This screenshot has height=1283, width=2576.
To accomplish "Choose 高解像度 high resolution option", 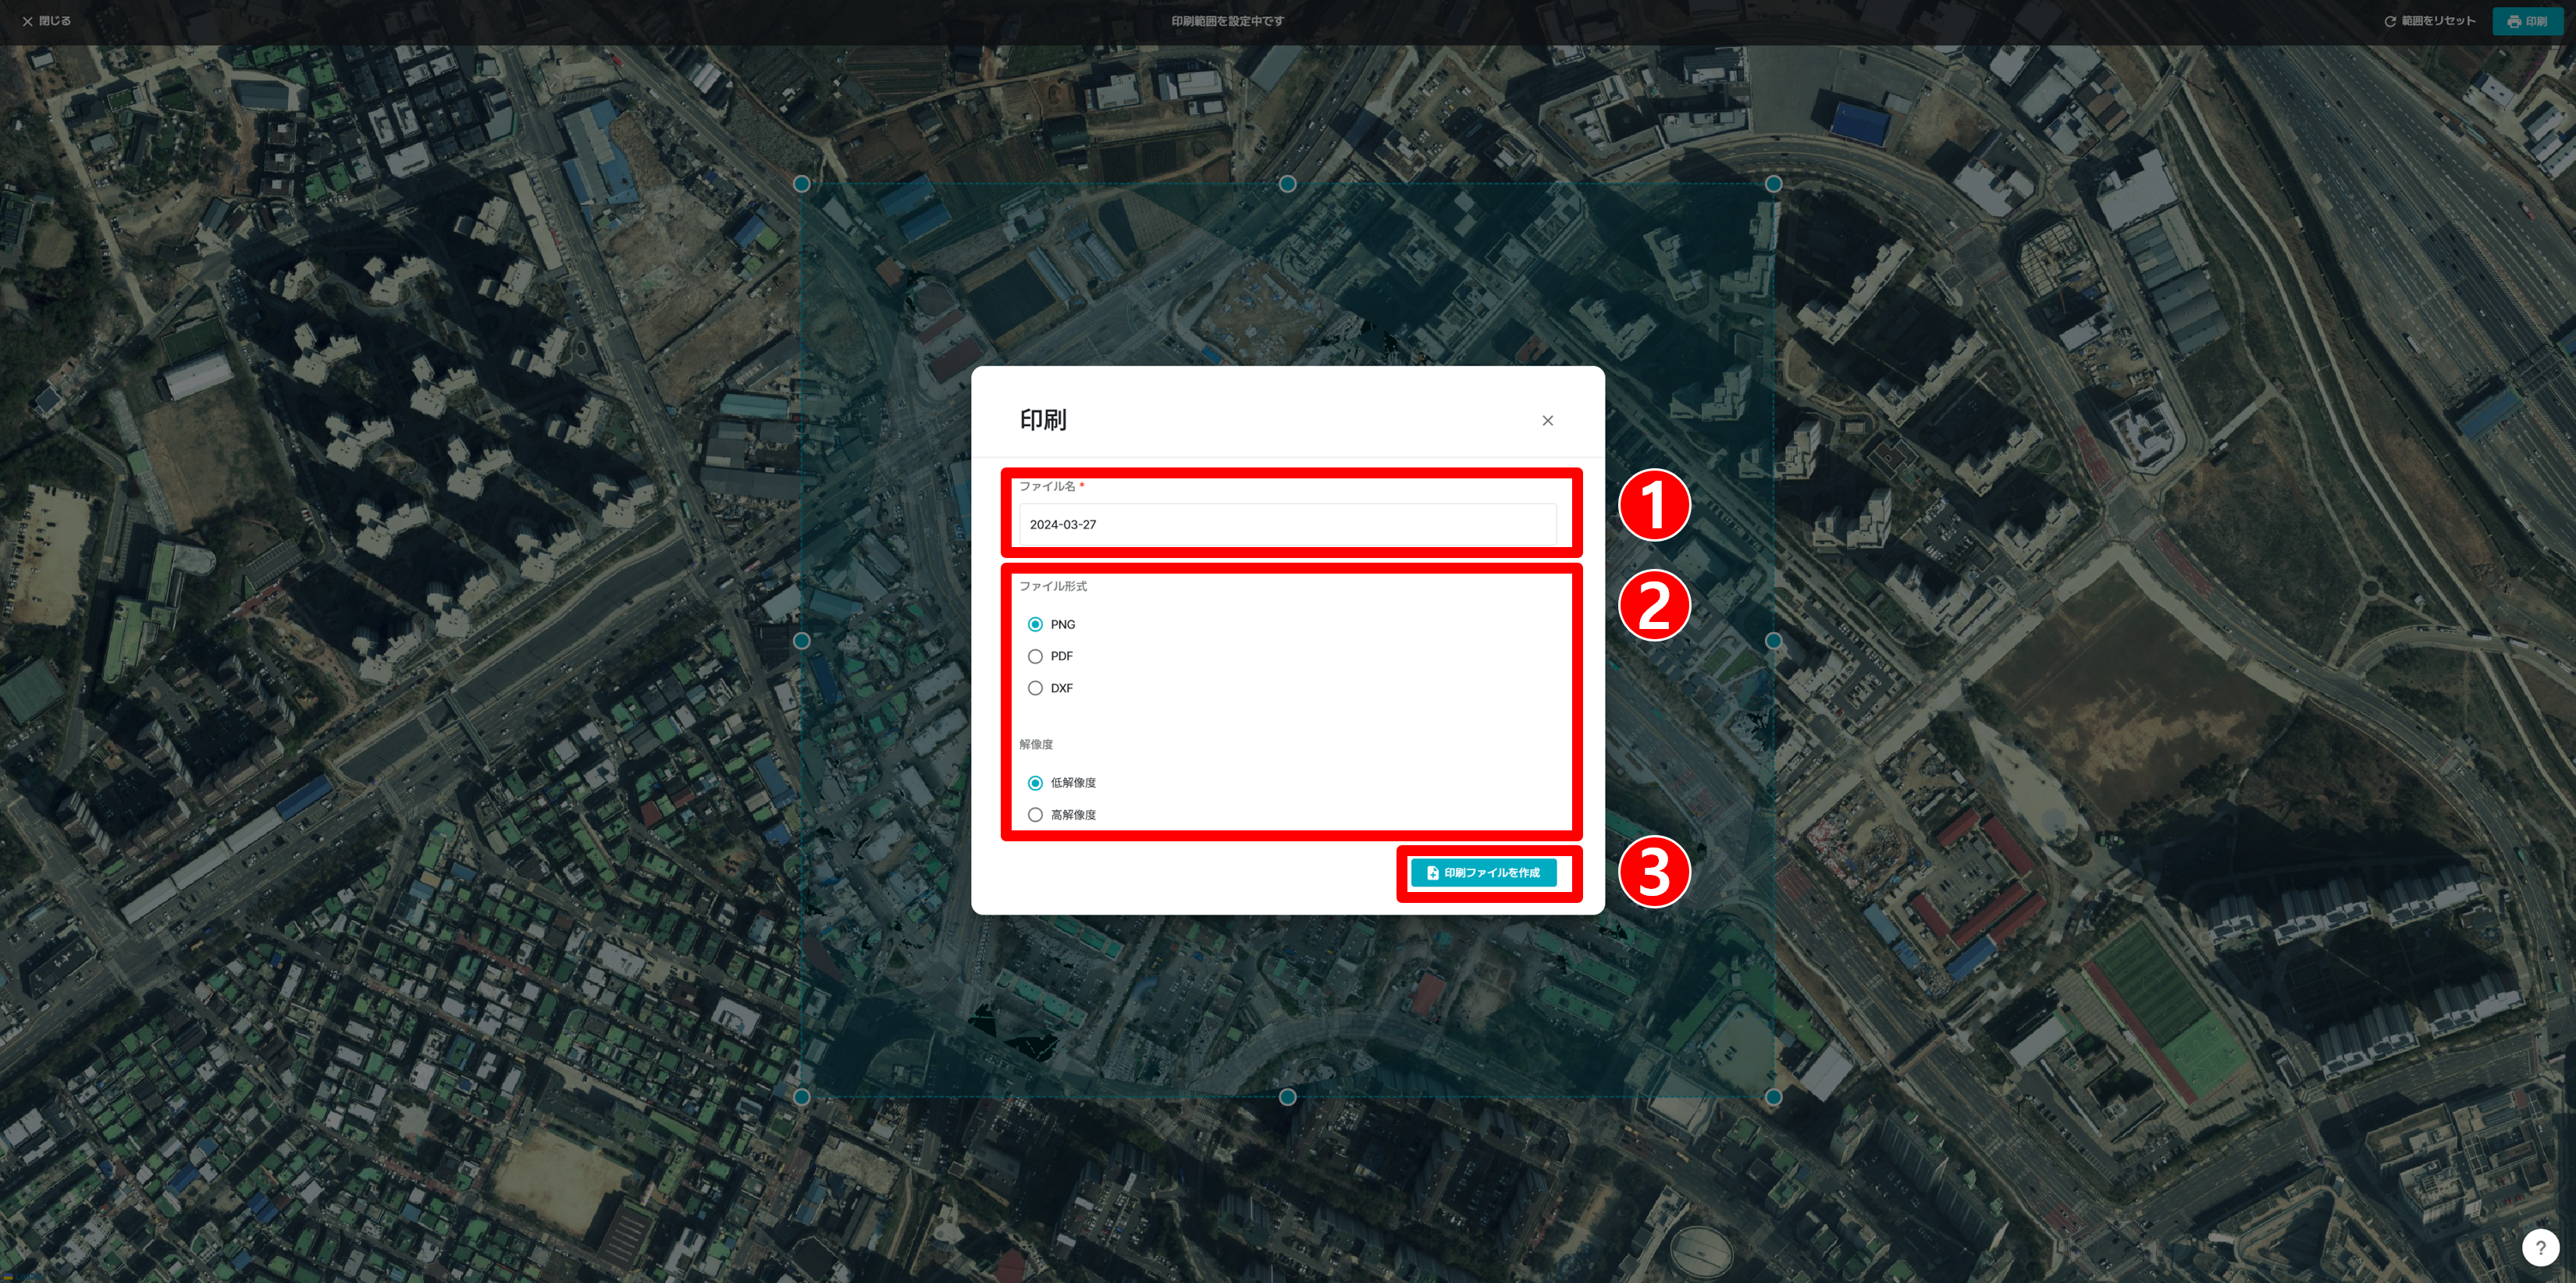I will click(x=1035, y=814).
